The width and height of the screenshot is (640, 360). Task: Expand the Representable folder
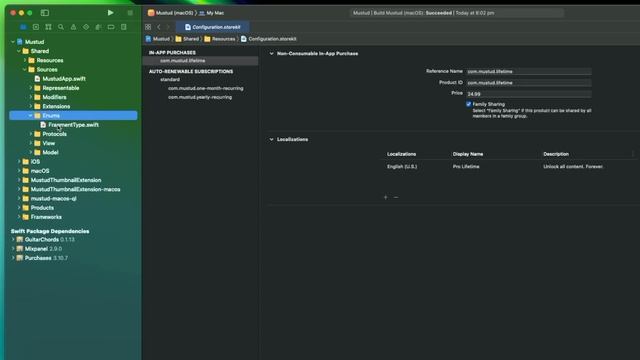[x=31, y=88]
